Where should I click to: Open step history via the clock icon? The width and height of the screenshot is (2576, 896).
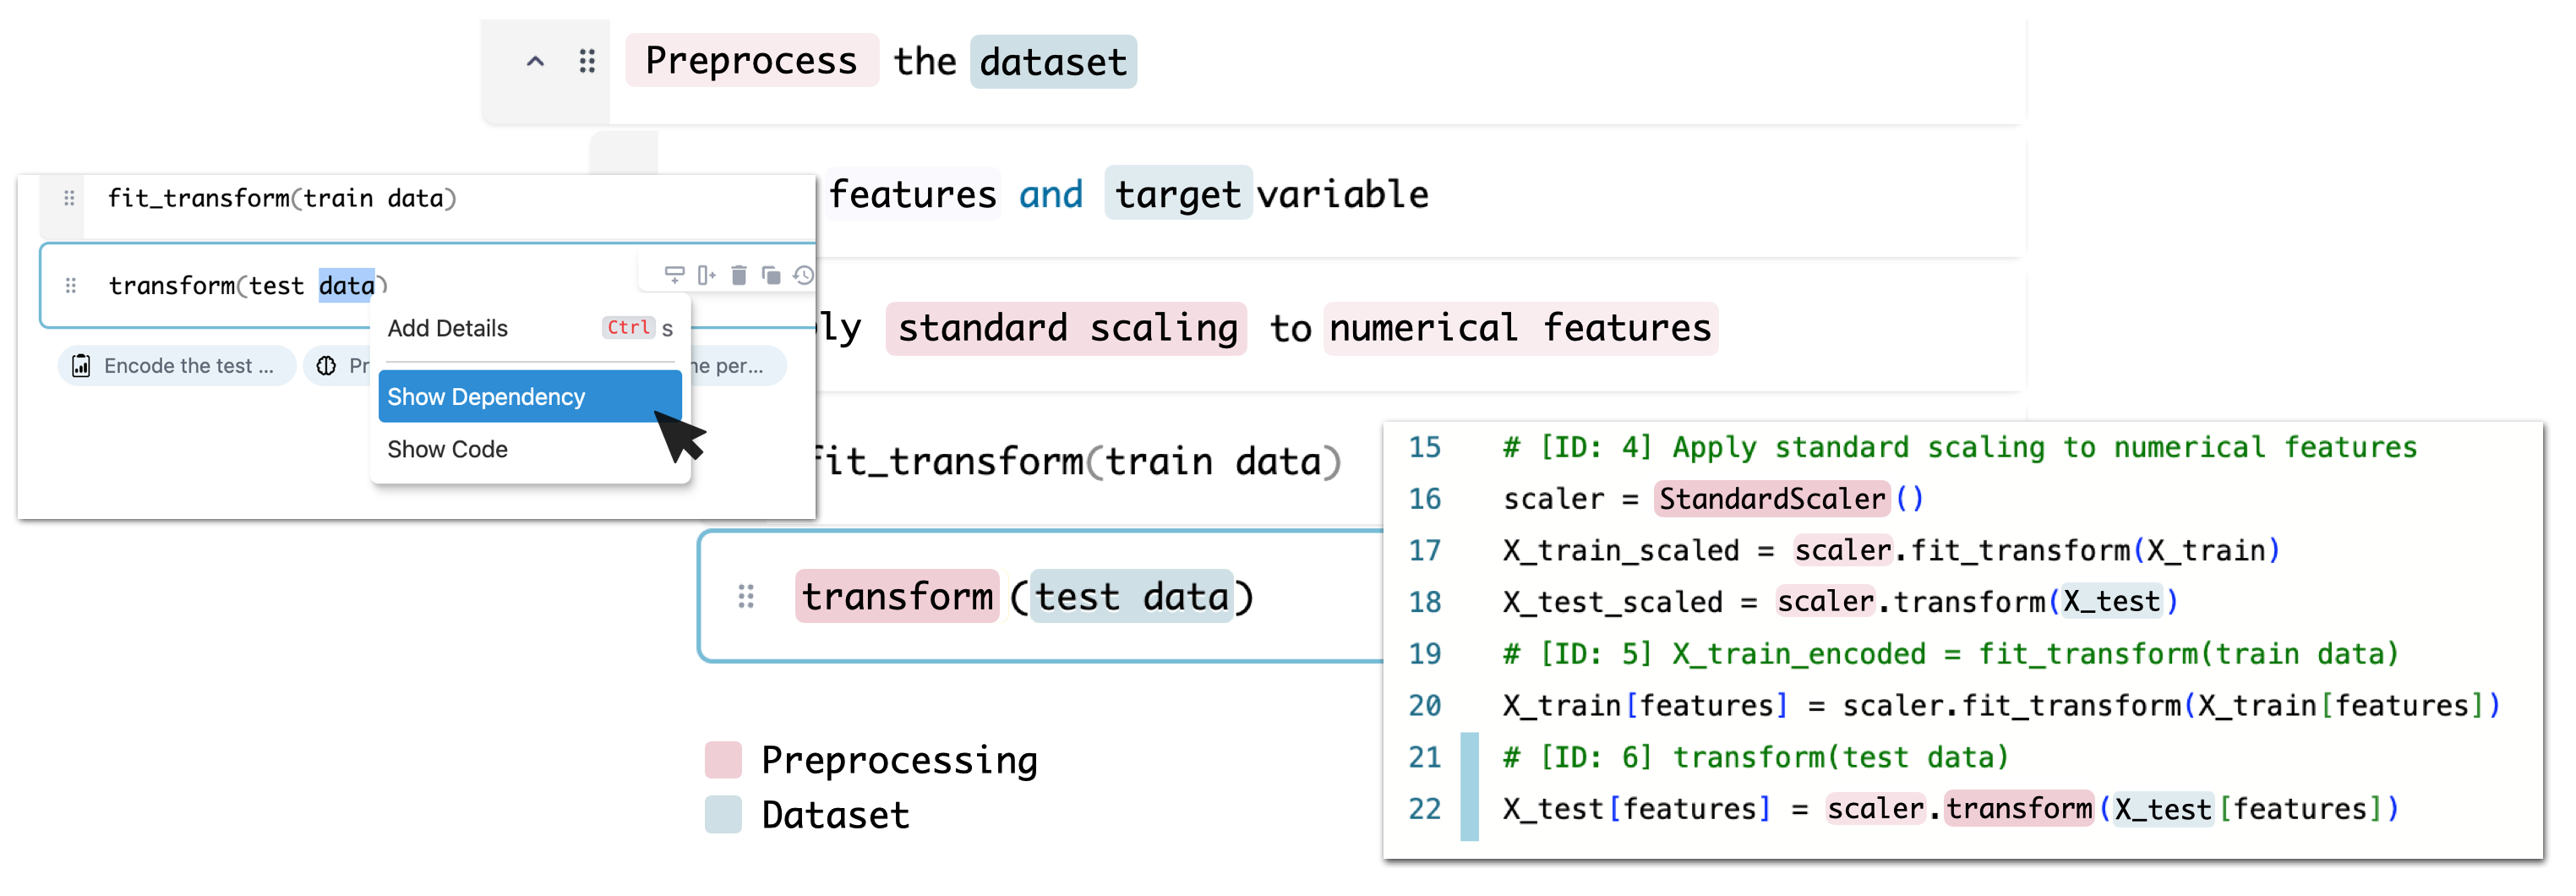point(803,274)
